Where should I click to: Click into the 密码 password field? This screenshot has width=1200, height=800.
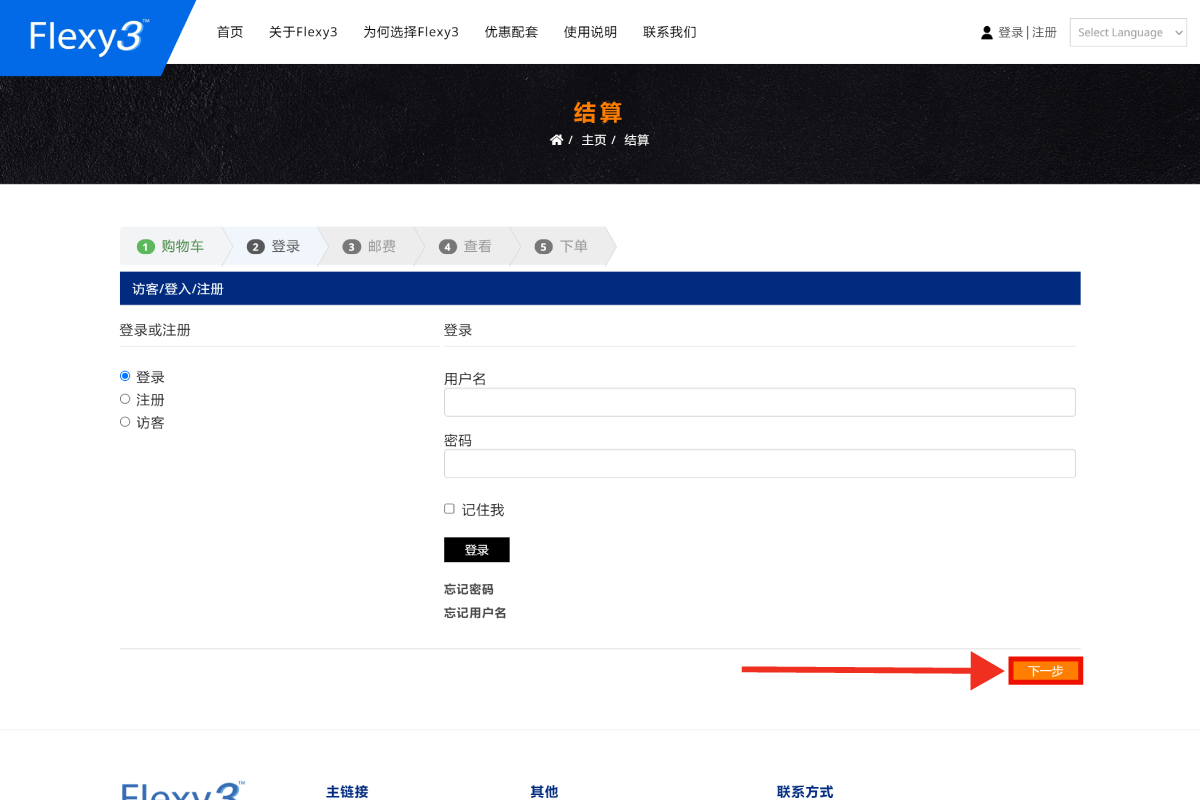click(x=759, y=463)
